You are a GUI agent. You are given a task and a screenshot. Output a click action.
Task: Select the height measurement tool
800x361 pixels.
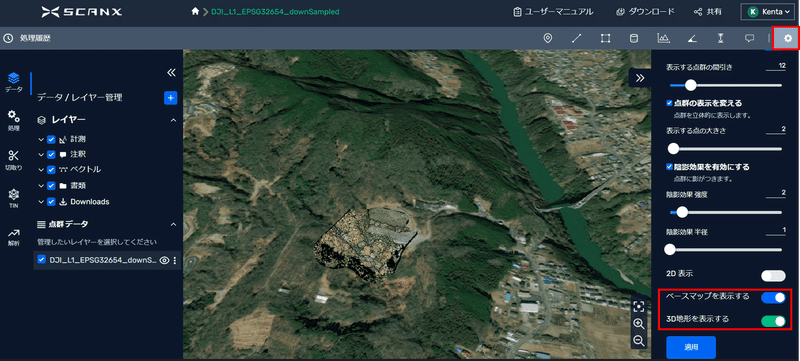coord(720,38)
